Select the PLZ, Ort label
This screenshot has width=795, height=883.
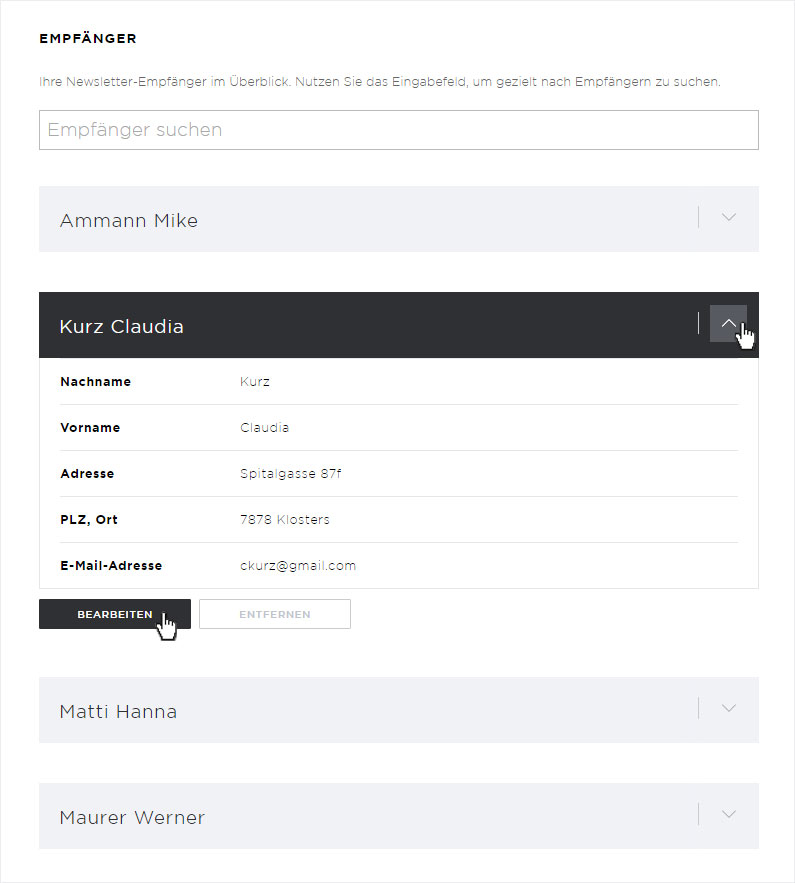click(89, 520)
